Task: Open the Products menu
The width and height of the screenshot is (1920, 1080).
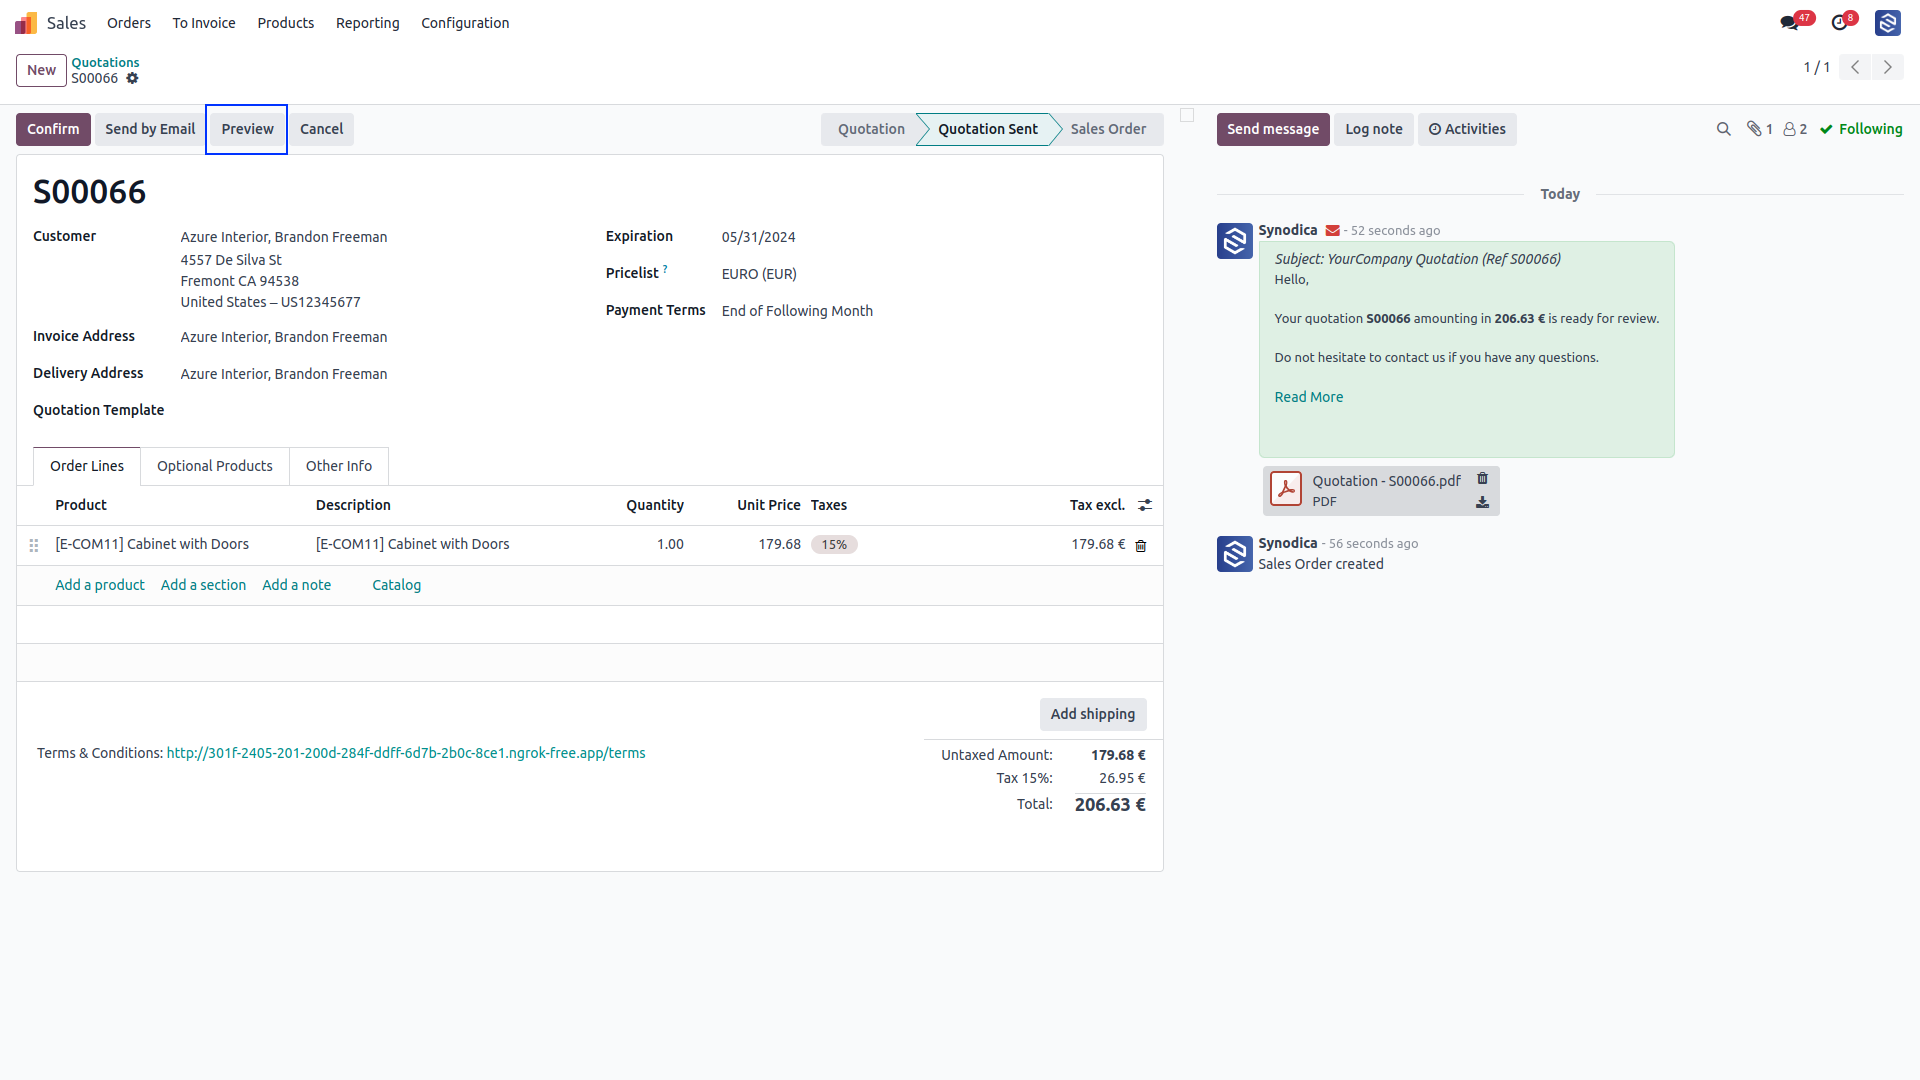Action: tap(286, 23)
